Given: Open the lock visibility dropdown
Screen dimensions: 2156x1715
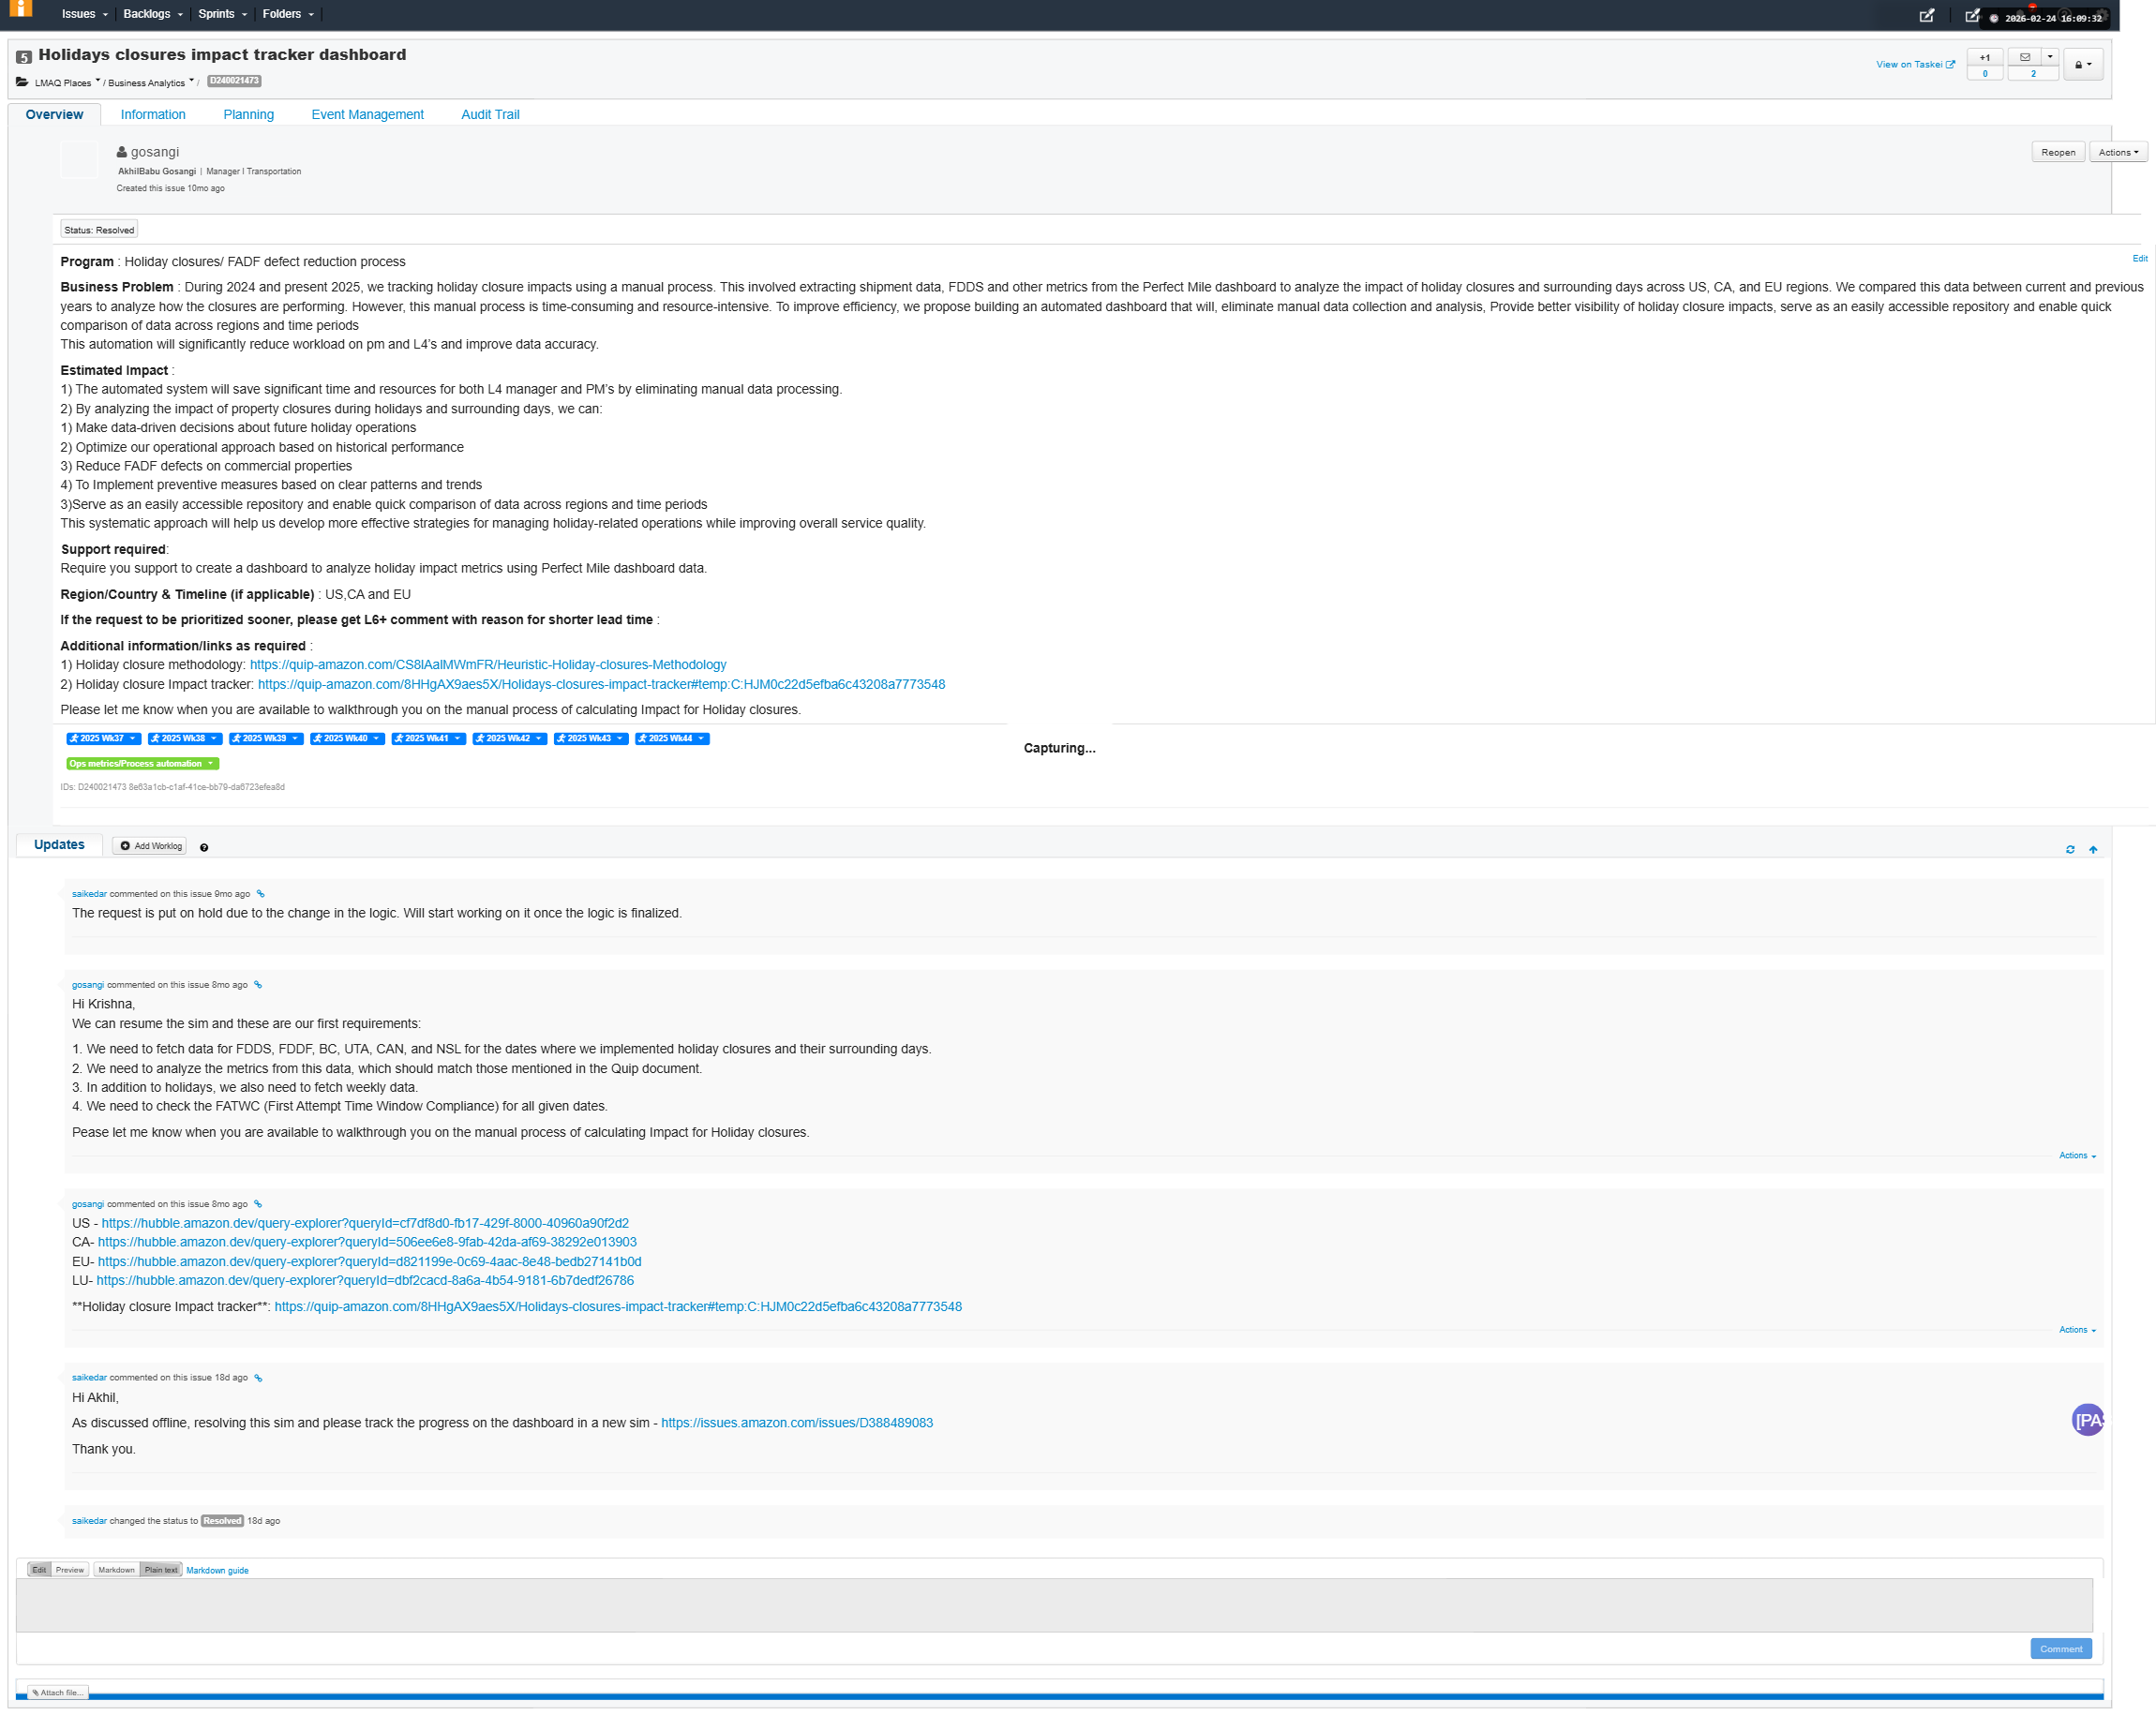Looking at the screenshot, I should coord(2082,64).
